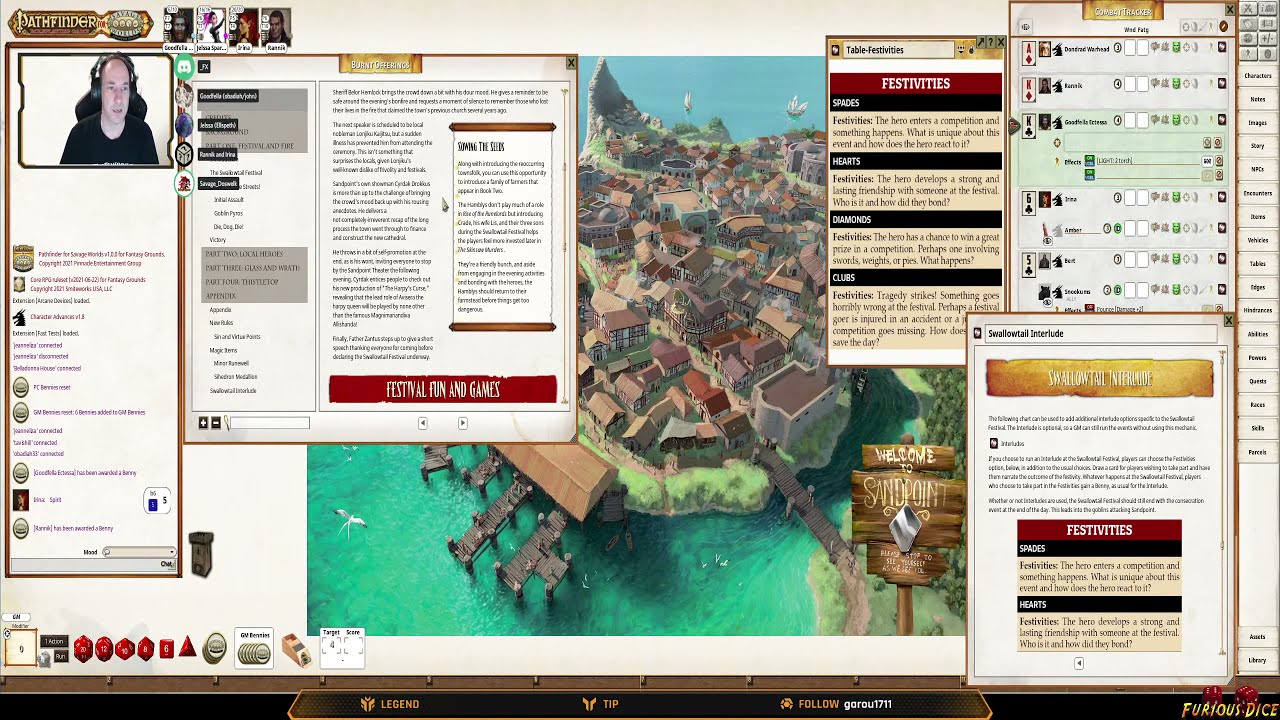The image size is (1280, 720).
Task: Click the GM Bennies coin pile
Action: point(254,654)
